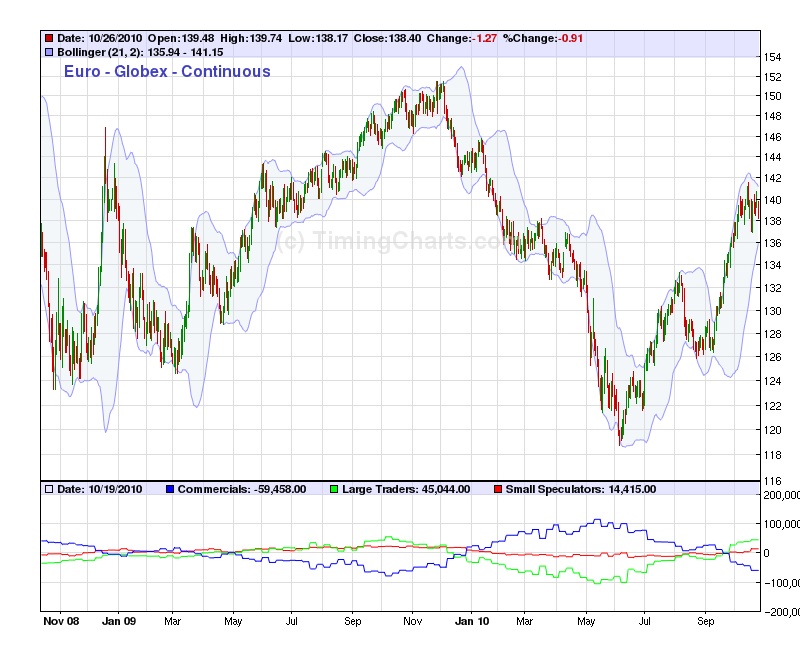800x647 pixels.
Task: Click the 118 price axis label
Action: [x=772, y=455]
